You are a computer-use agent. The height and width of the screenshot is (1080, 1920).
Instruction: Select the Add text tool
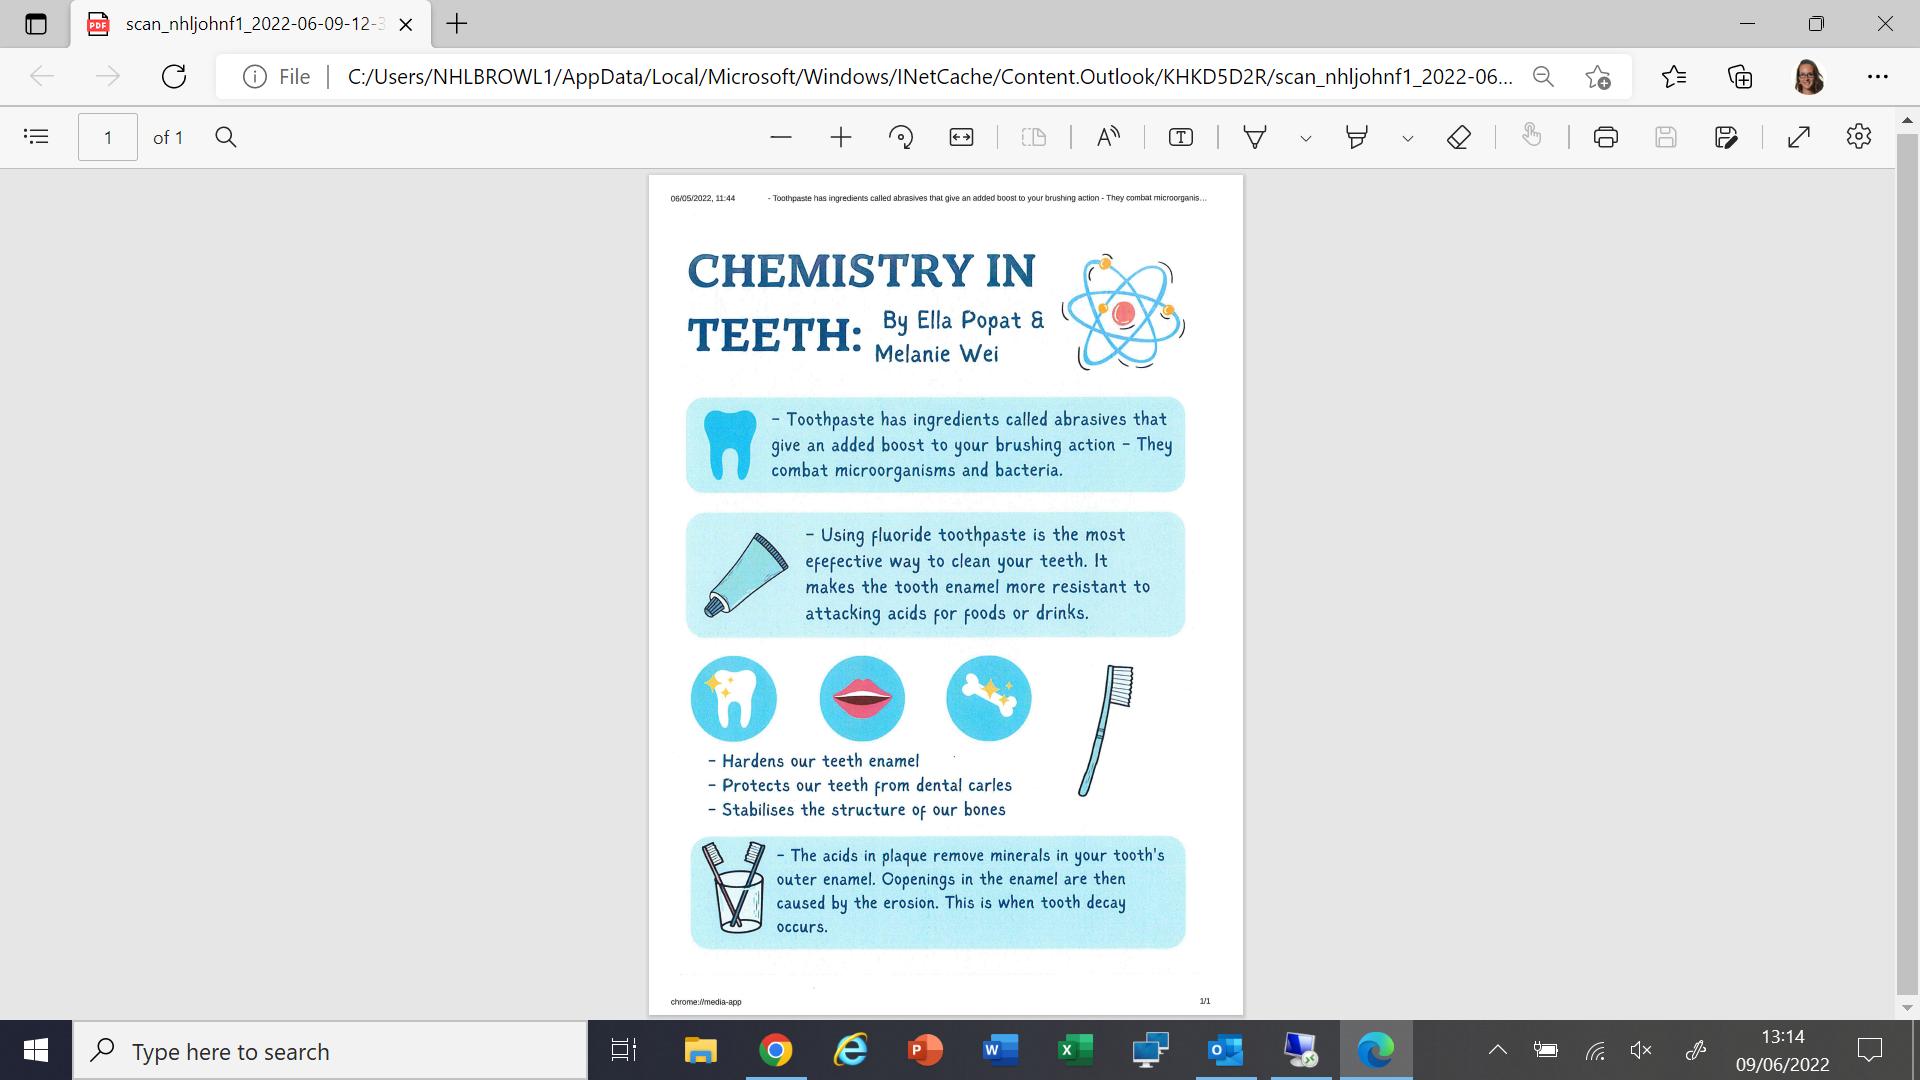tap(1181, 137)
